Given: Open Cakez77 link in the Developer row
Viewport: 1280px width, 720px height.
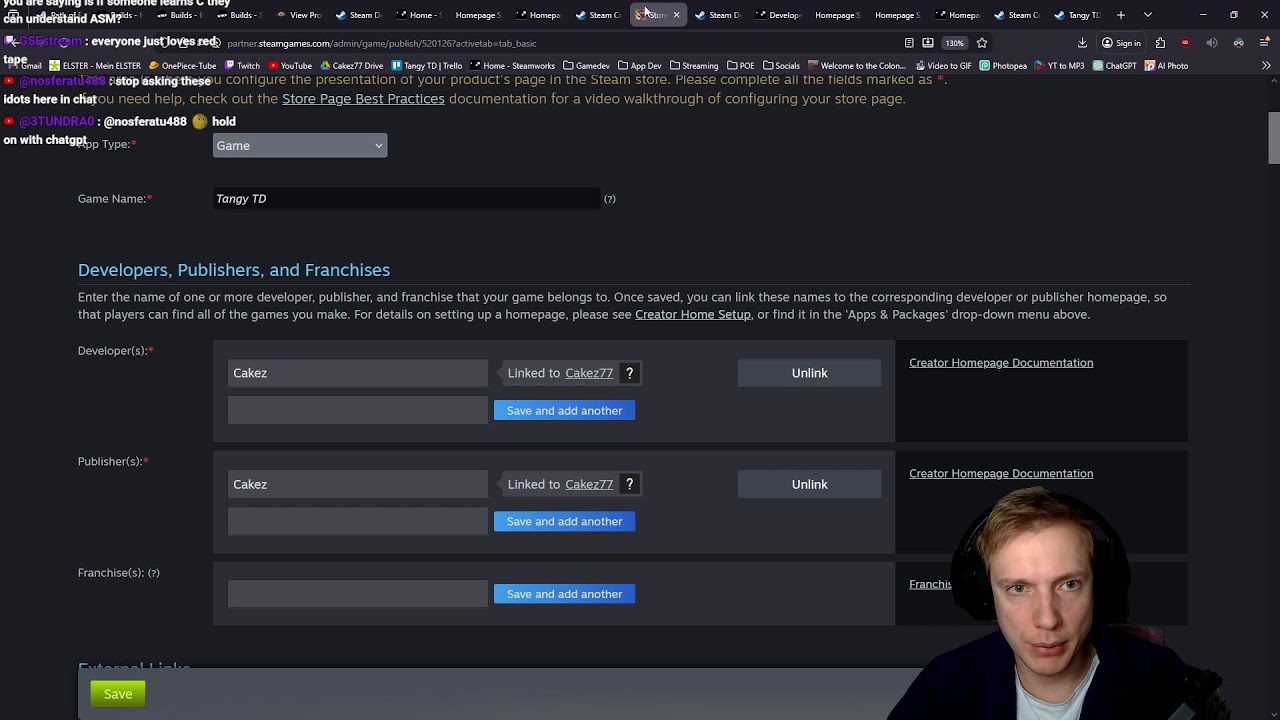Looking at the screenshot, I should tap(589, 373).
